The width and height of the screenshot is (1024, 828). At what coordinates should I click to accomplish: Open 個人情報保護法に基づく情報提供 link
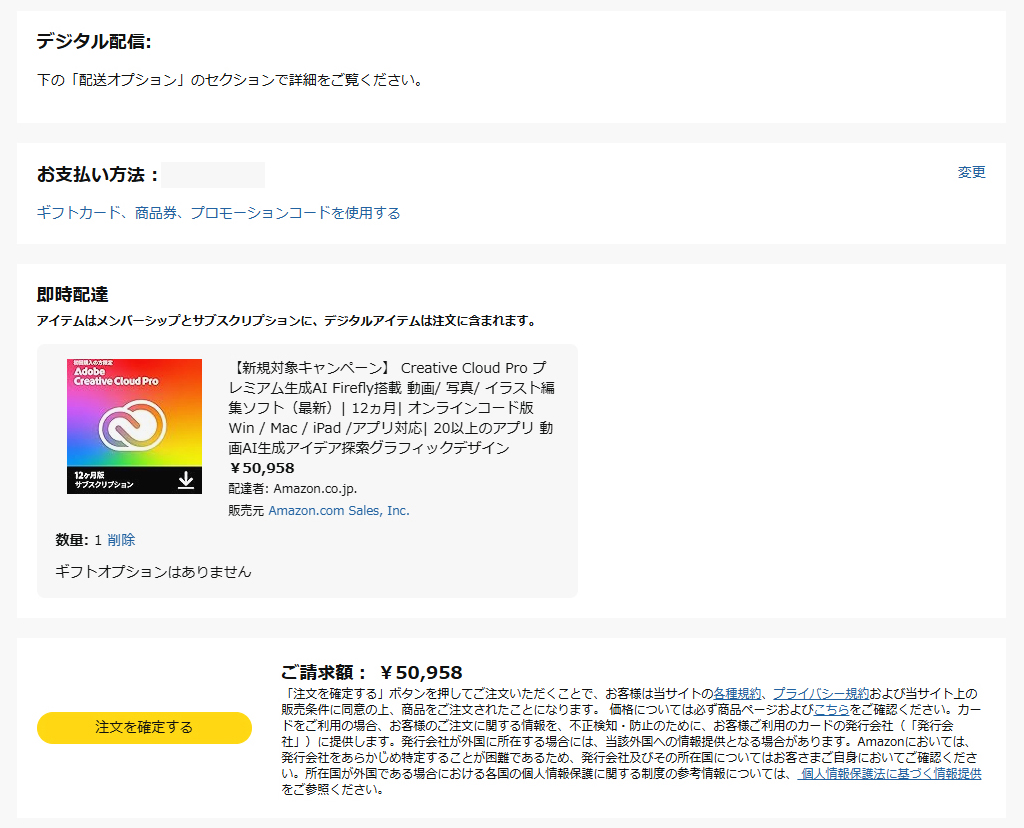890,773
